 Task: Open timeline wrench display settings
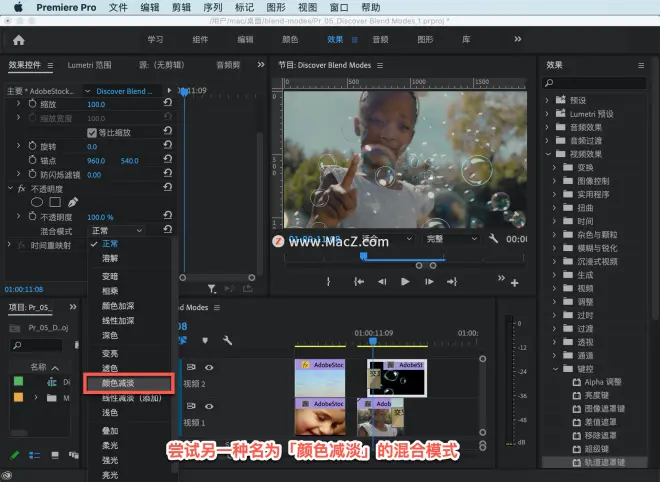[227, 340]
